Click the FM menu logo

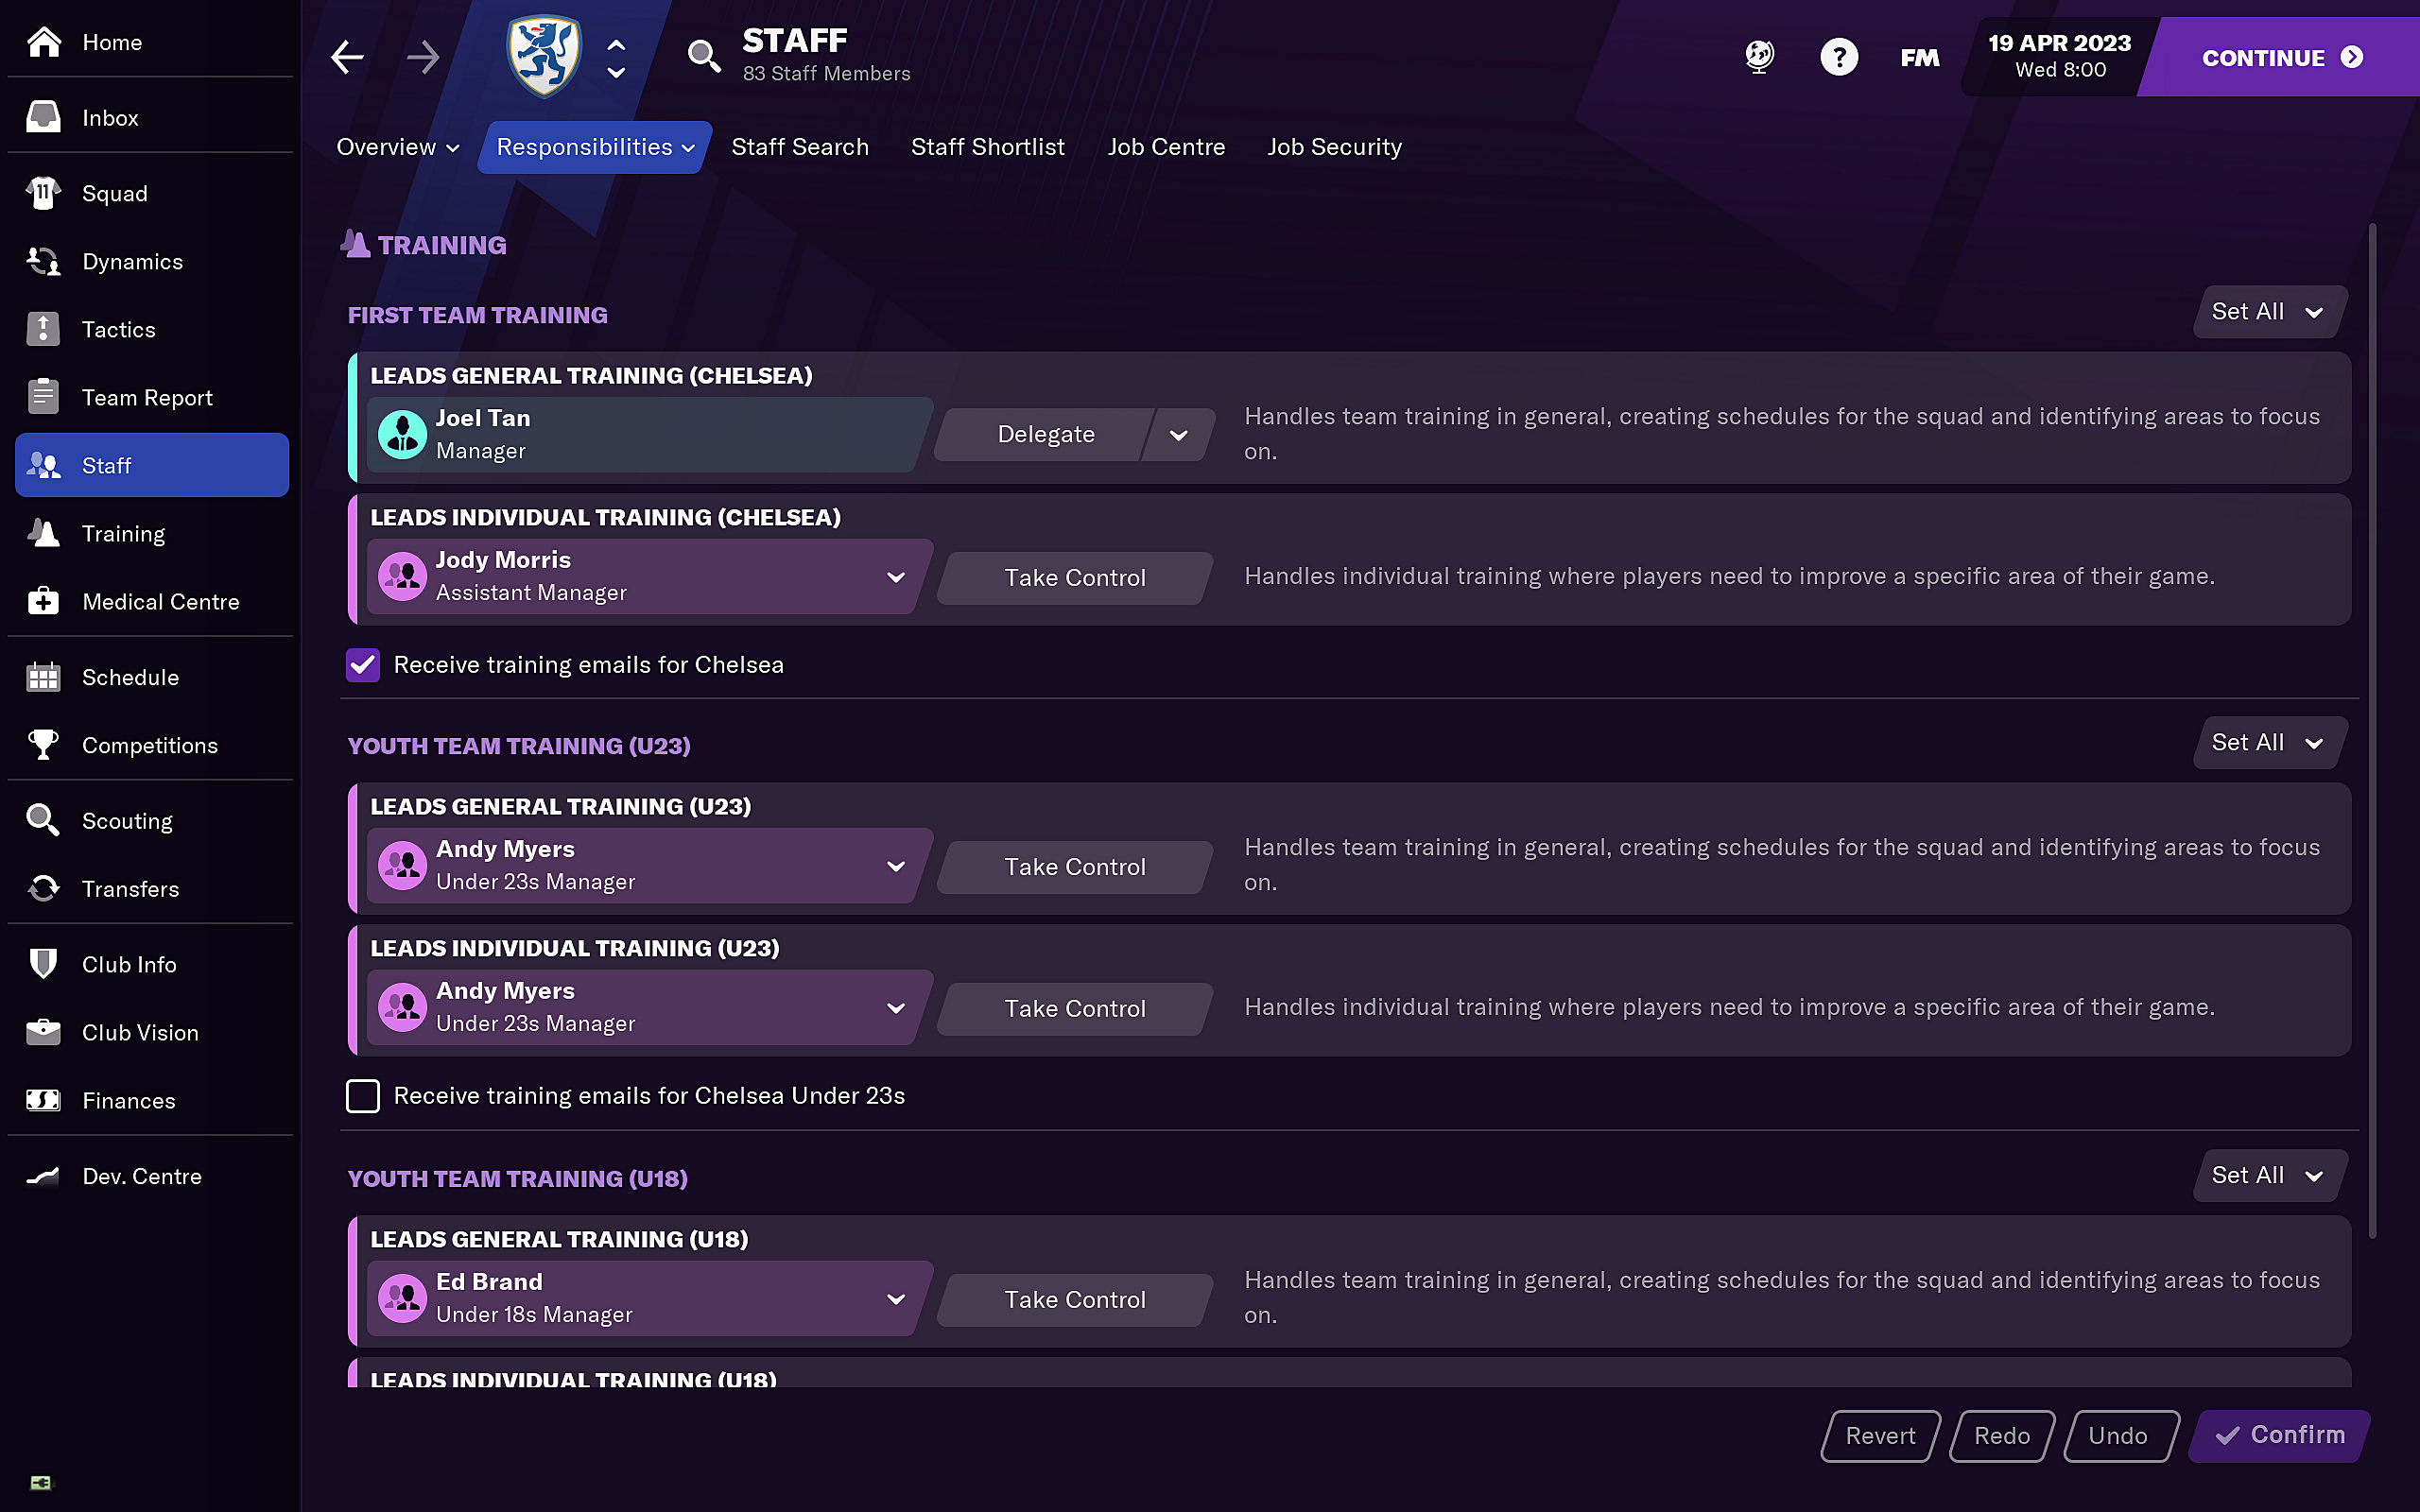click(x=1919, y=58)
